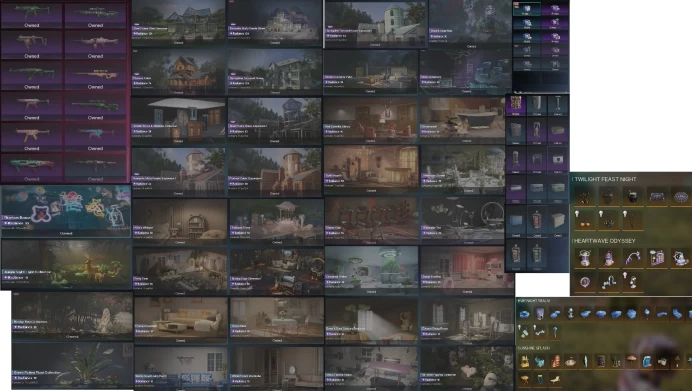Click the Heartwave Odyssey heading
Image resolution: width=692 pixels, height=391 pixels.
tap(605, 241)
